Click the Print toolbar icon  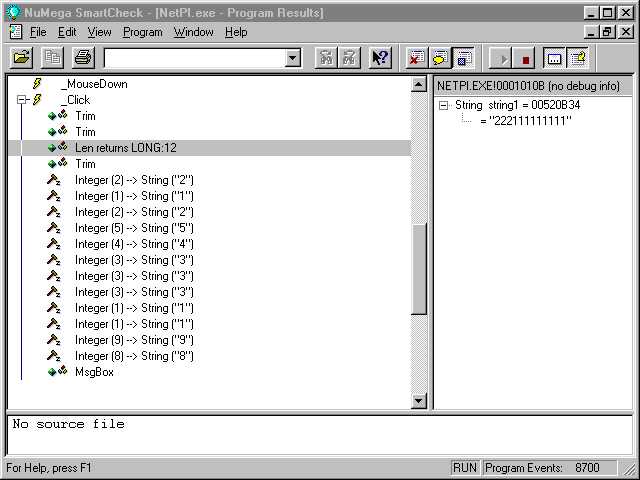pyautogui.click(x=84, y=58)
